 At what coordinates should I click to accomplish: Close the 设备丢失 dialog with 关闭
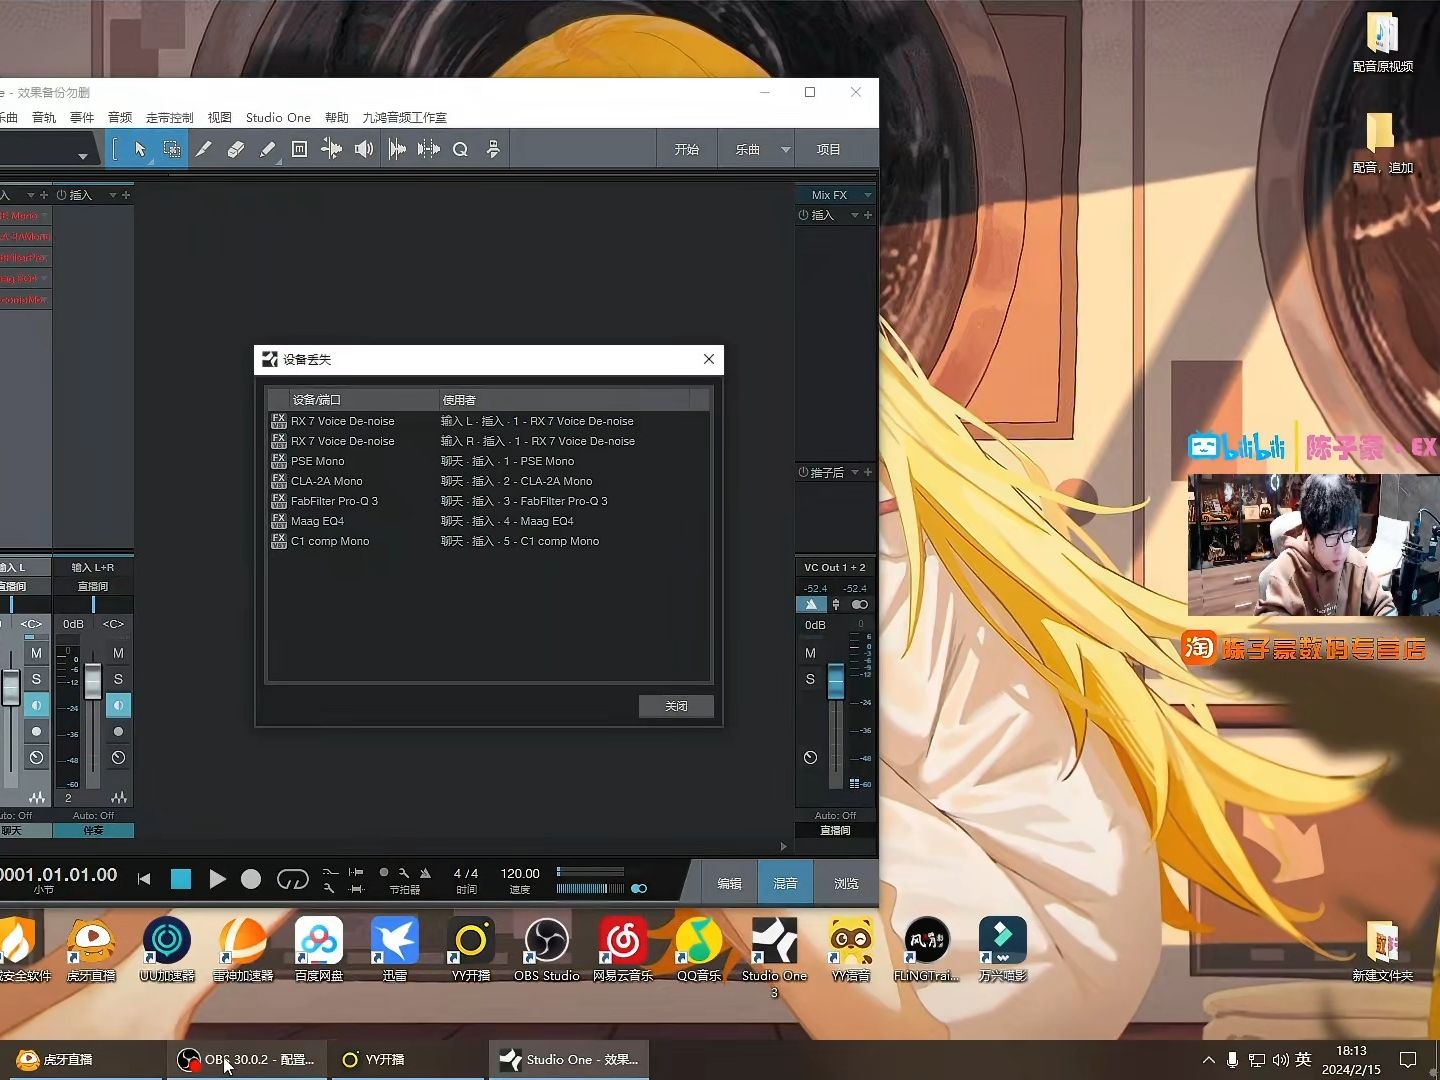tap(676, 706)
